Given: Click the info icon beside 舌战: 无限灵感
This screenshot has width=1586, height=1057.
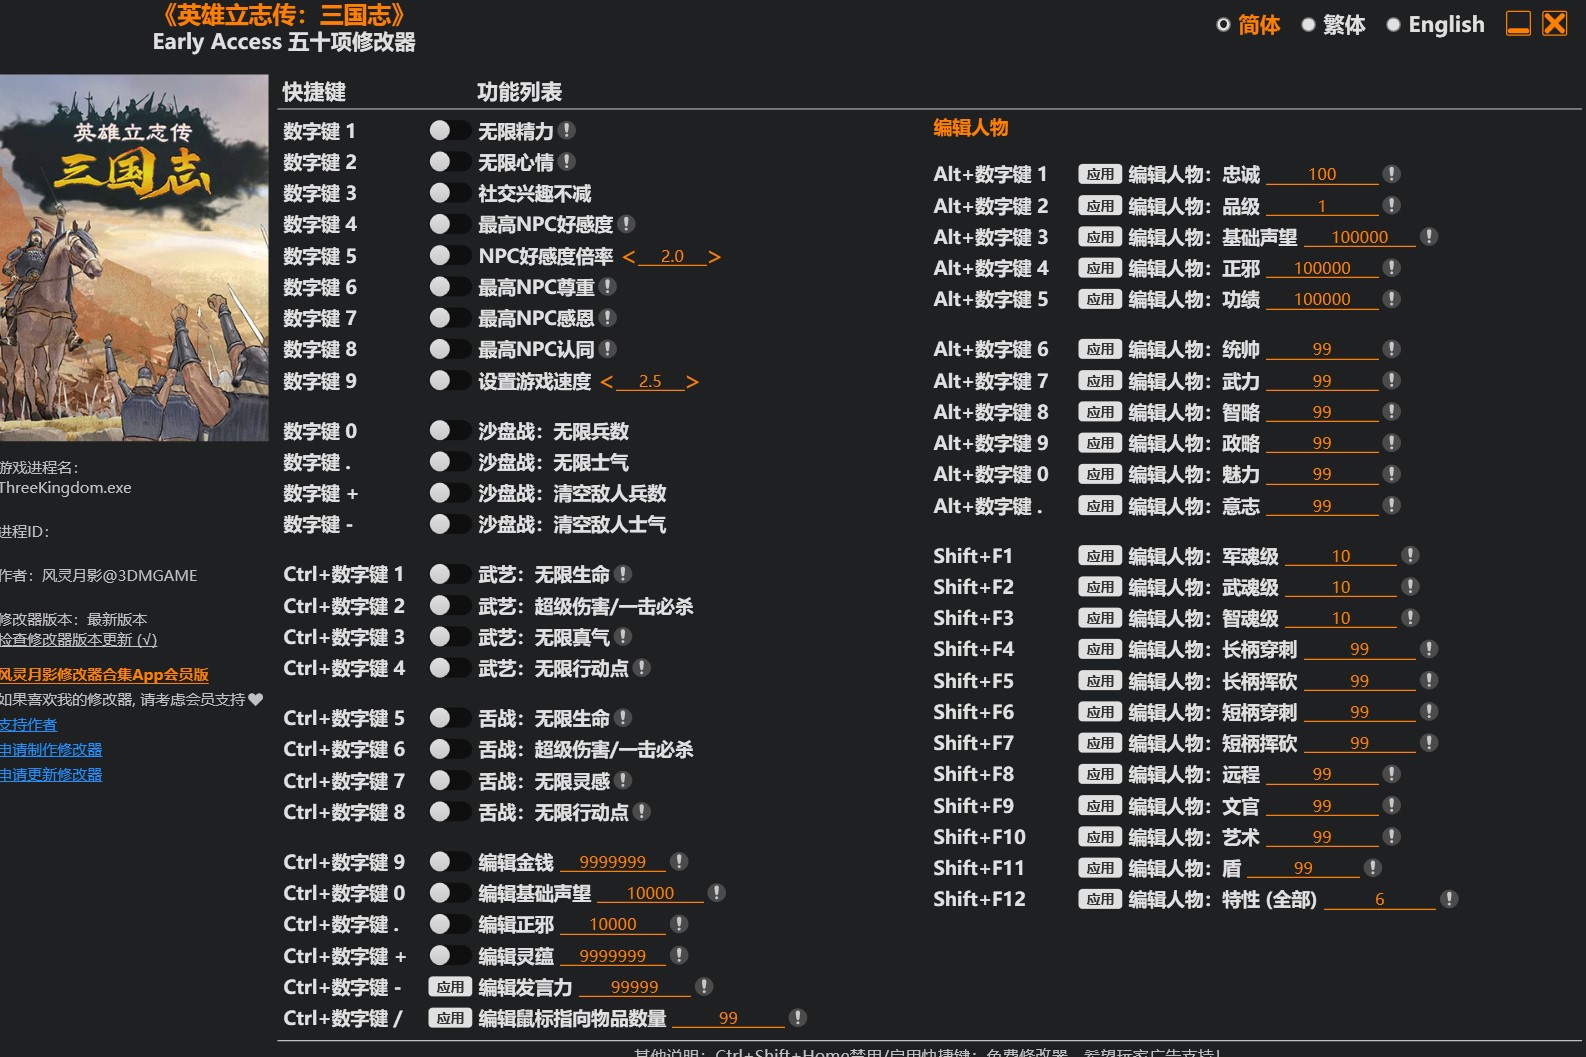Looking at the screenshot, I should (x=623, y=780).
